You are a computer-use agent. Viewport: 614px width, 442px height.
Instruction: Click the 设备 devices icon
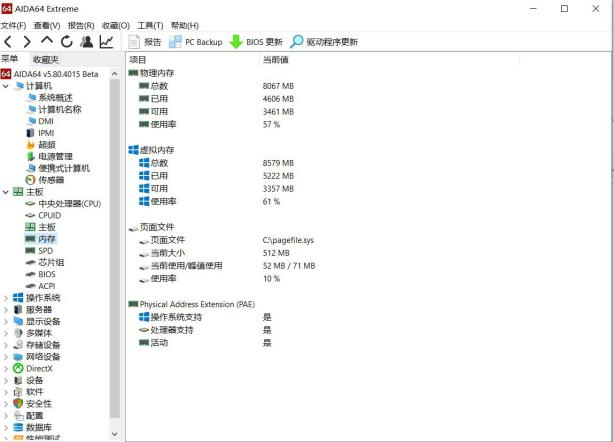point(18,380)
